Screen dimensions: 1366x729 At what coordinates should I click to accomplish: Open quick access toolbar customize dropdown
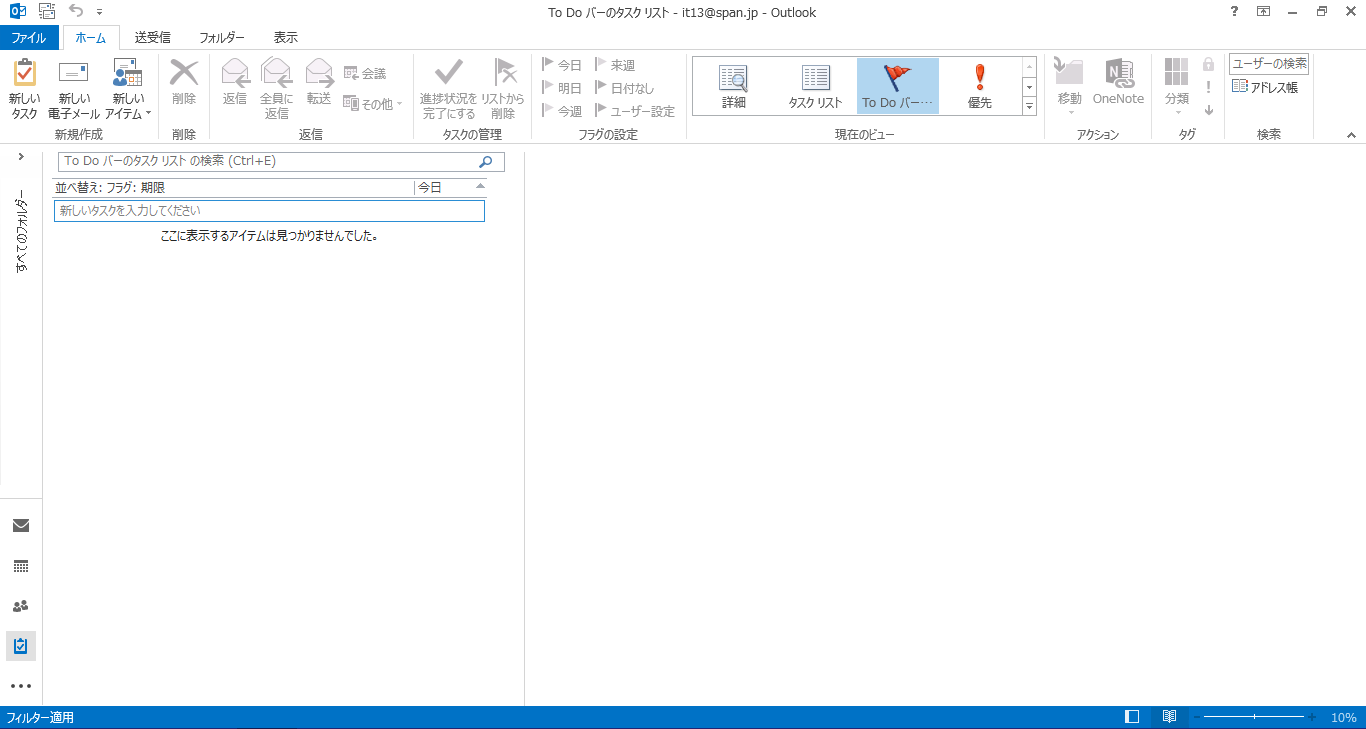[x=100, y=13]
